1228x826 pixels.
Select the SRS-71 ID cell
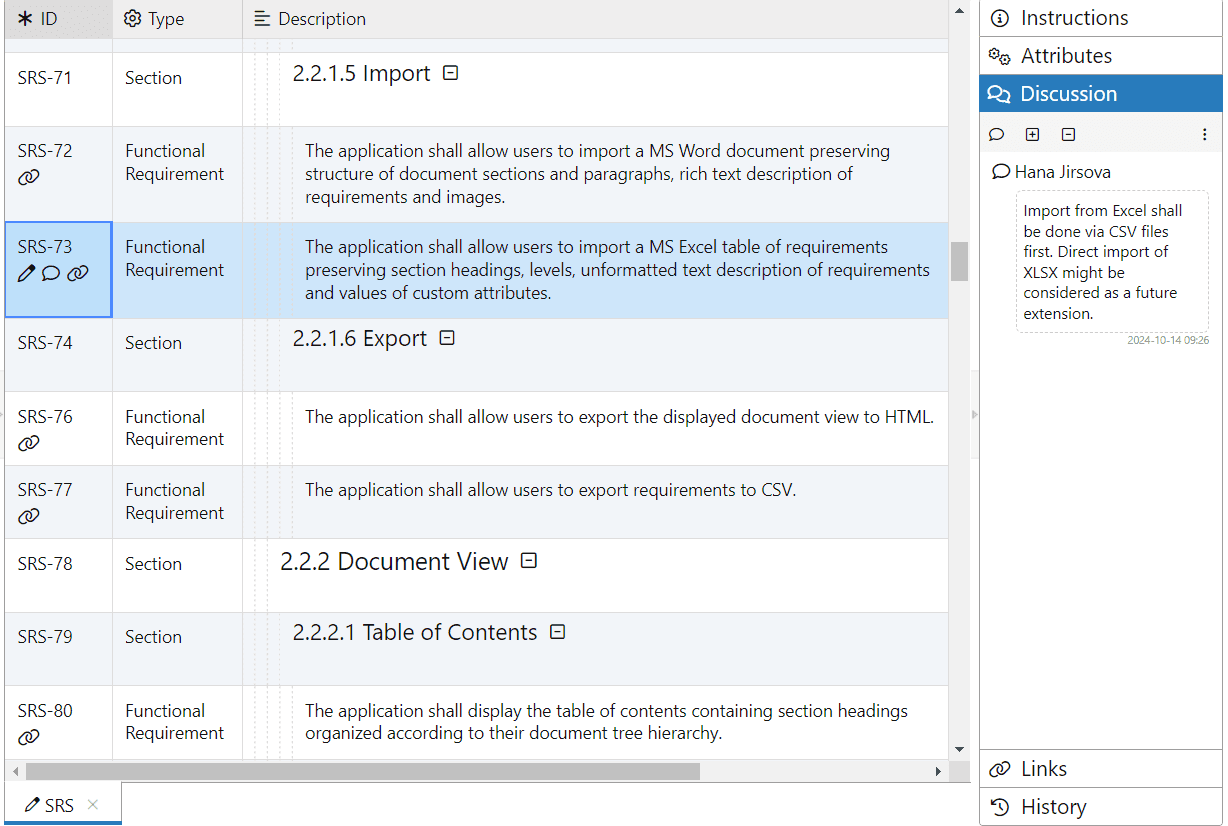(58, 89)
